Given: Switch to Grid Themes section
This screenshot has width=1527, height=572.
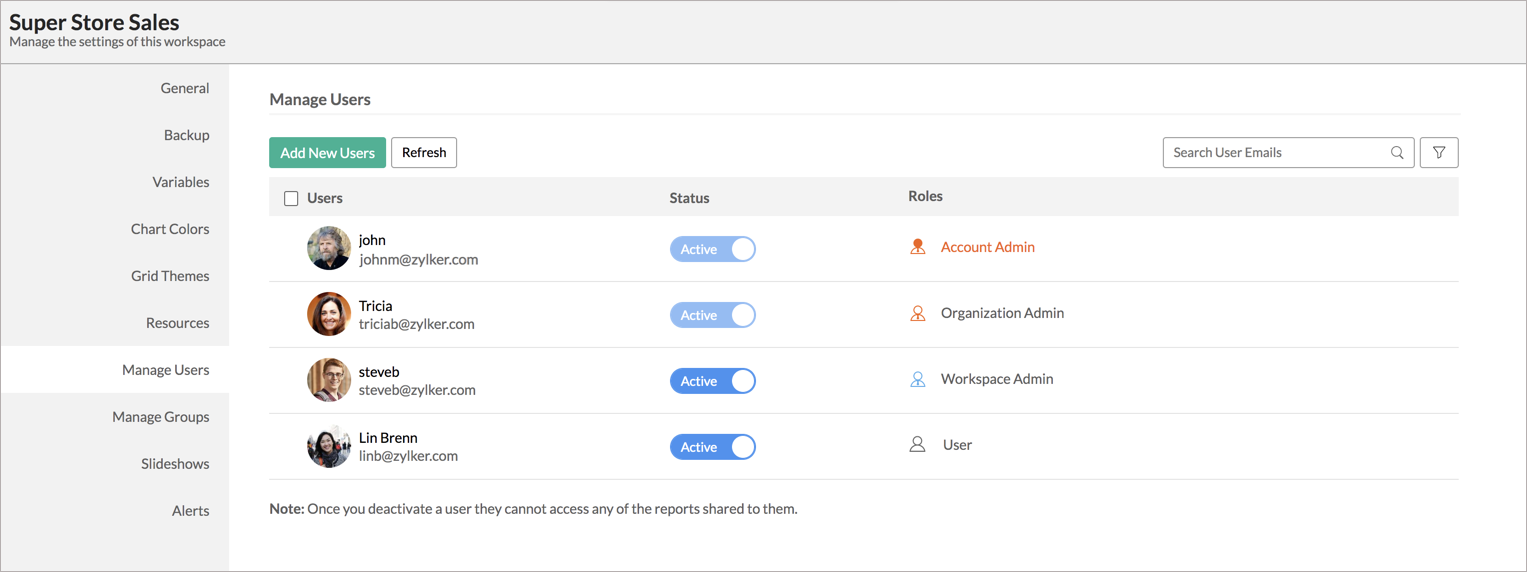Looking at the screenshot, I should coord(170,276).
